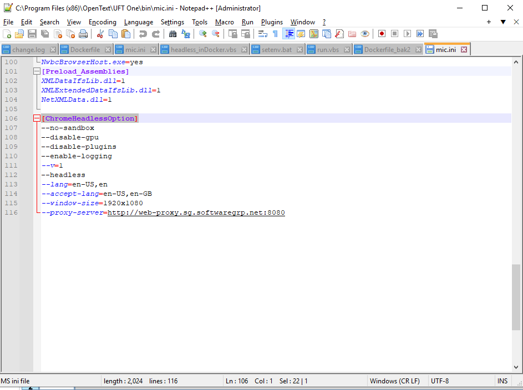Collapse the [ChromeHeadlessOption] fold marker
This screenshot has height=390, width=523.
pos(37,118)
